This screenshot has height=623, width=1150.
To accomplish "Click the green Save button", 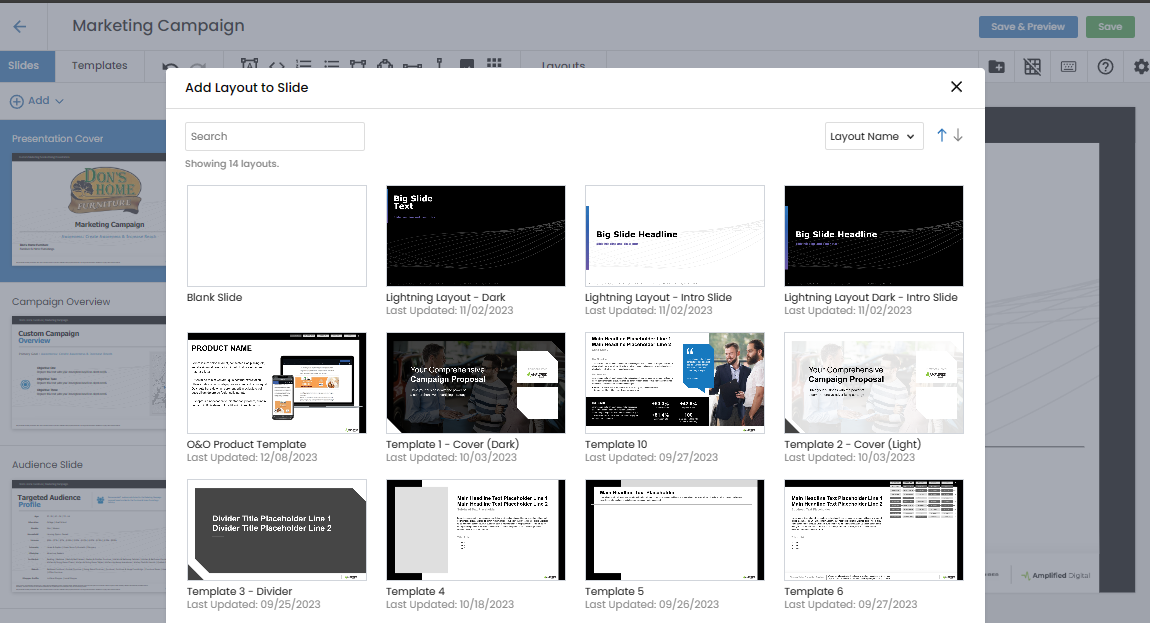I will pos(1109,27).
